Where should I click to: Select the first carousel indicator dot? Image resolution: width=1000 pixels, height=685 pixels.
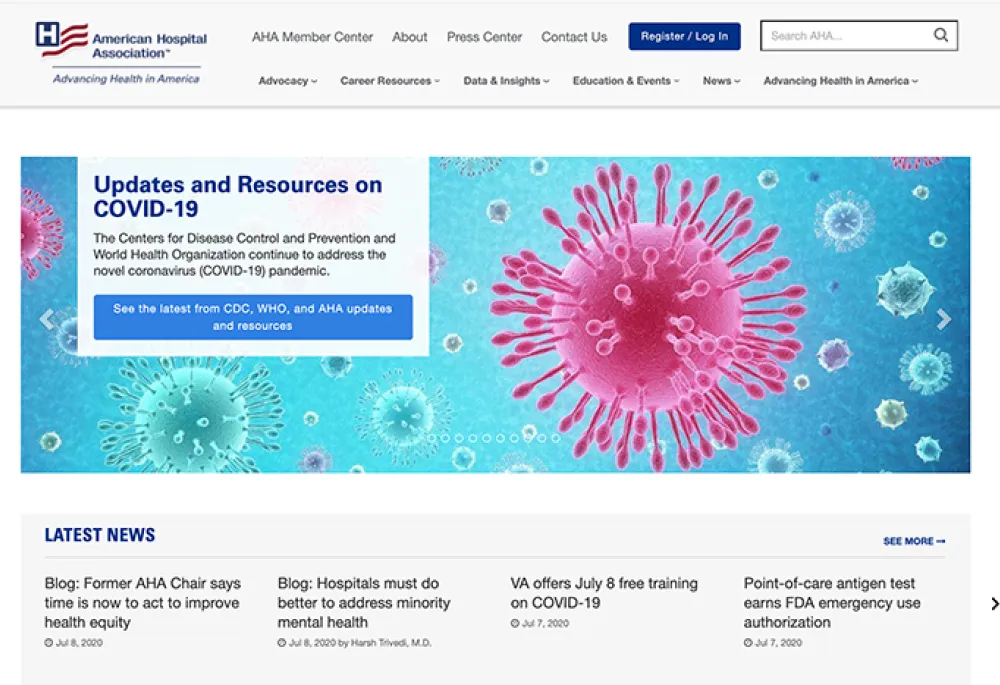432,438
